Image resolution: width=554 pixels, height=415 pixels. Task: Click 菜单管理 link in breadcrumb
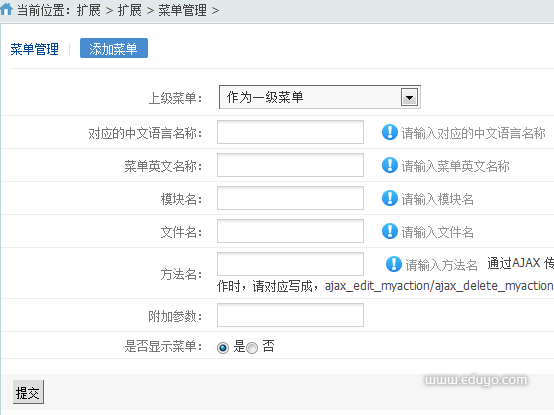point(182,10)
